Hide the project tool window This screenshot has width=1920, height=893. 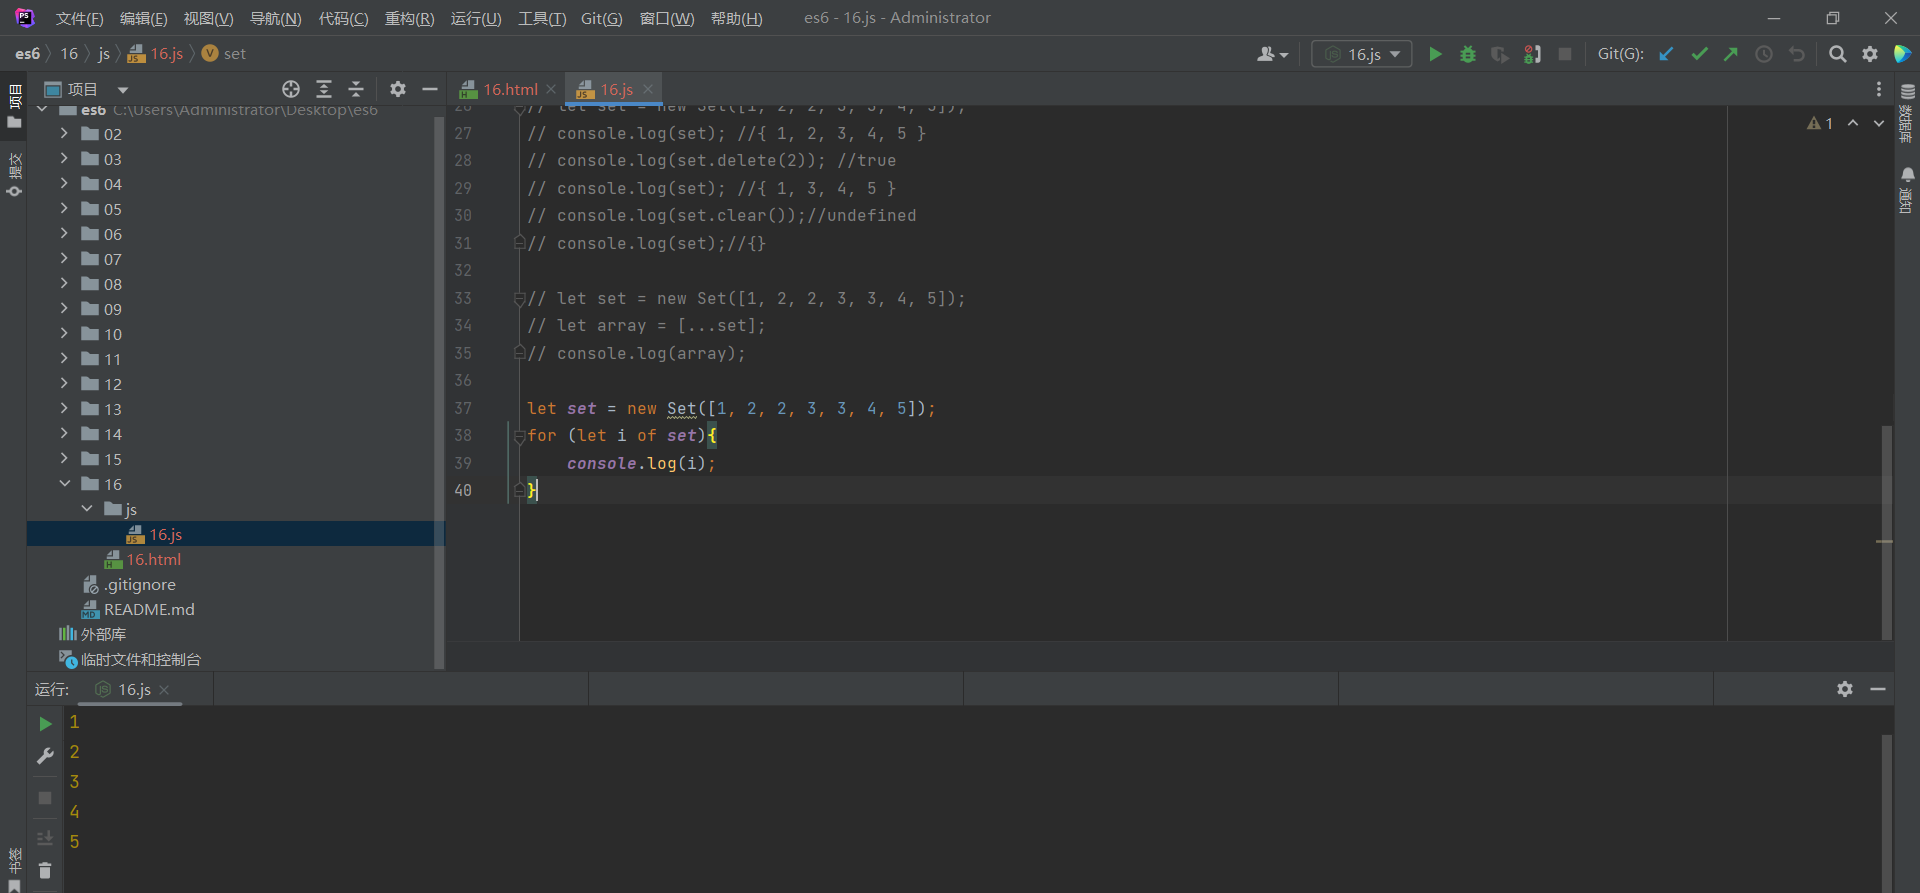point(430,89)
